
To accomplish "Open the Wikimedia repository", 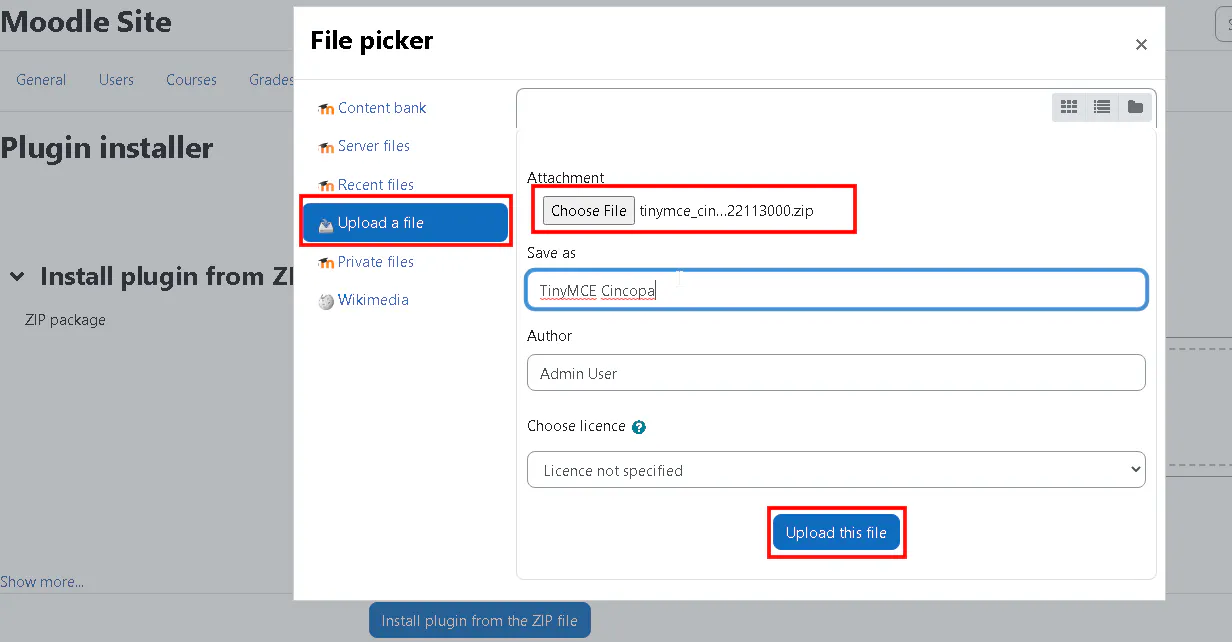I will [373, 300].
